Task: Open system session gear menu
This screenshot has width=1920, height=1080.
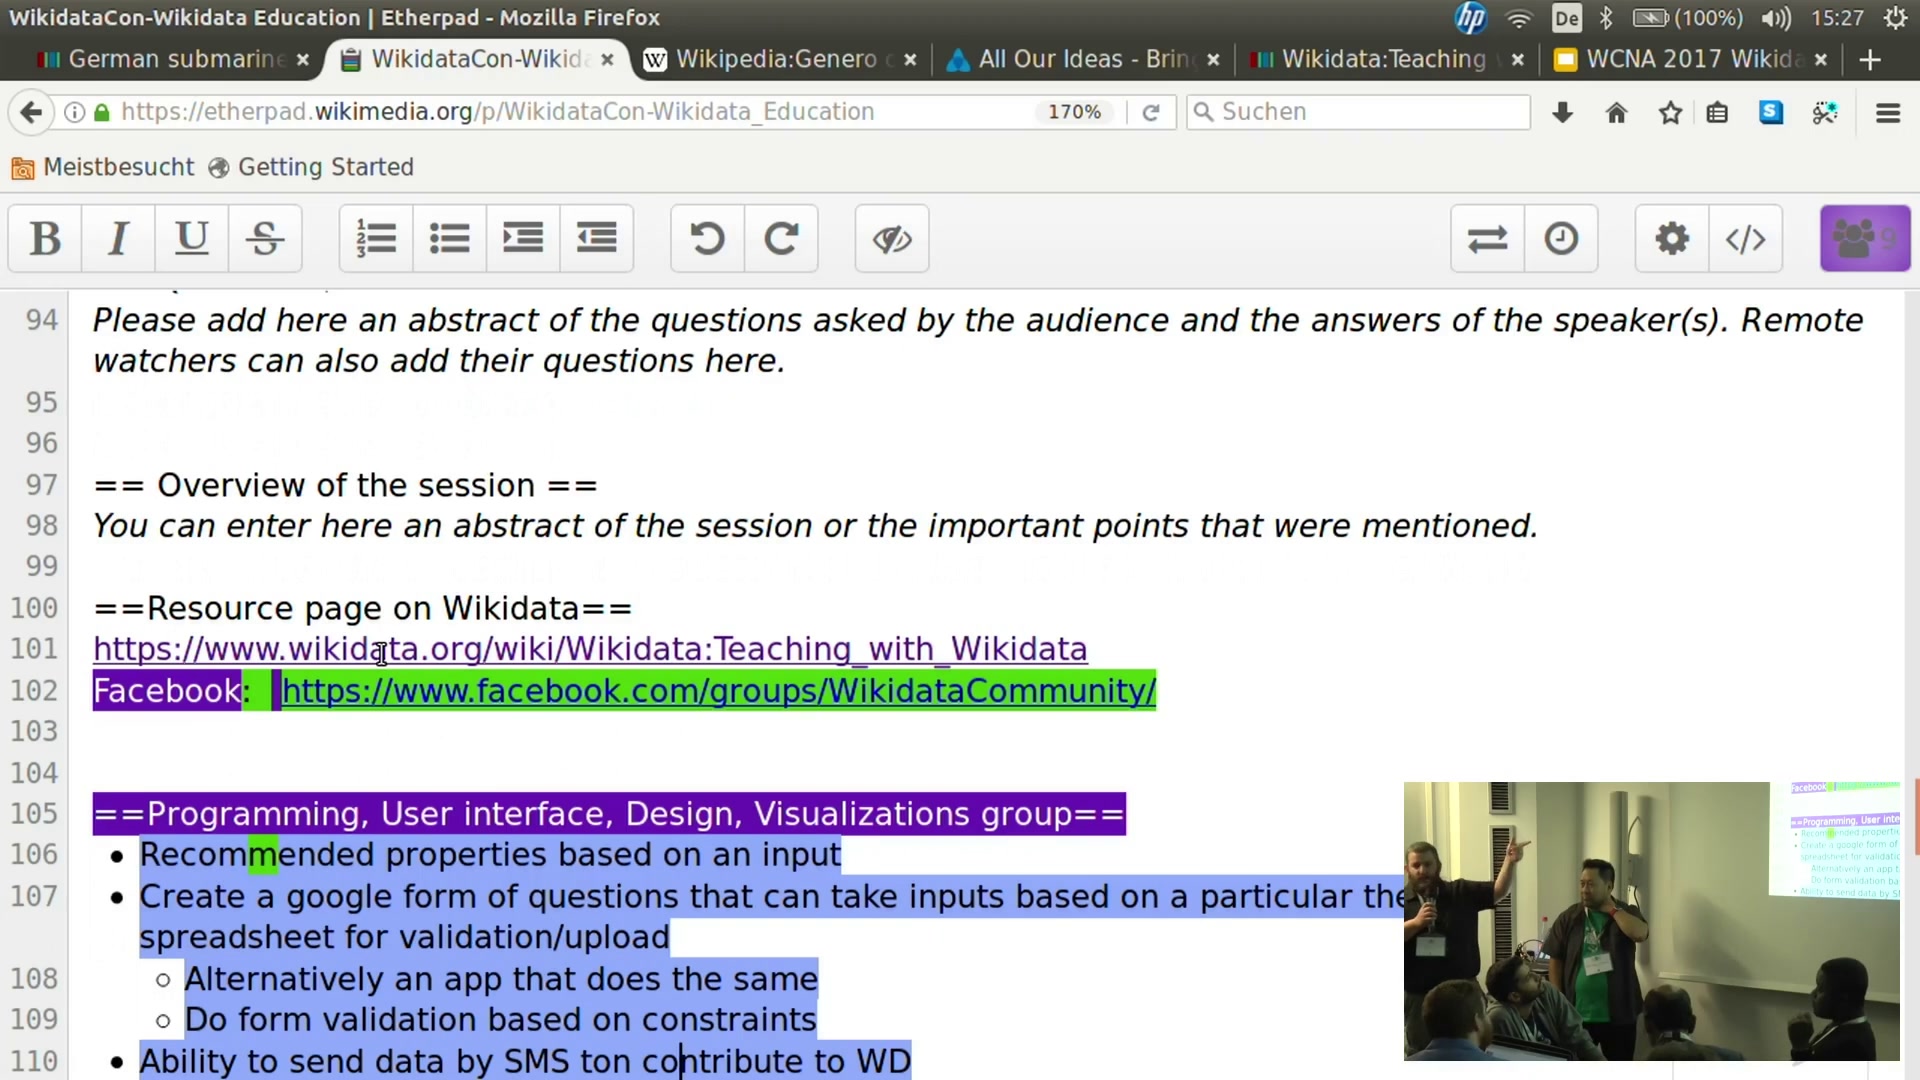Action: click(1894, 18)
